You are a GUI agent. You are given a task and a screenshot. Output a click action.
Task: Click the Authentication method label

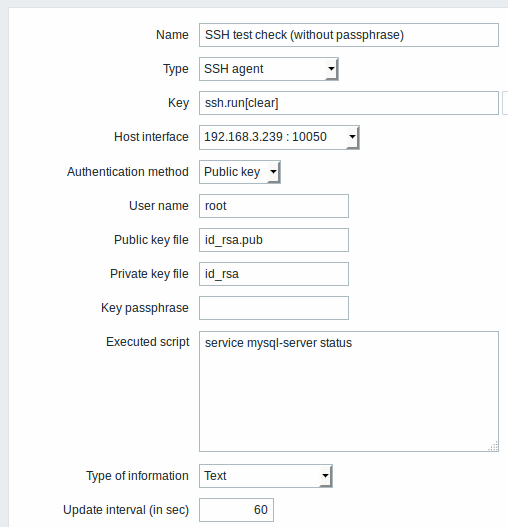tap(128, 172)
